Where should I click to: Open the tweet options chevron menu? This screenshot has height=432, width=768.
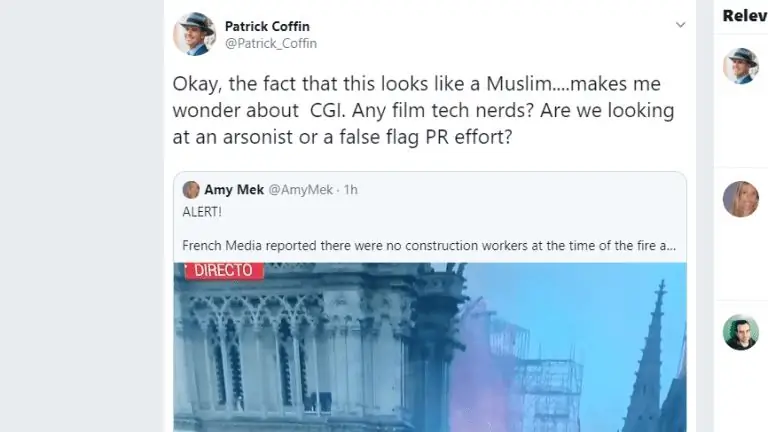click(680, 24)
